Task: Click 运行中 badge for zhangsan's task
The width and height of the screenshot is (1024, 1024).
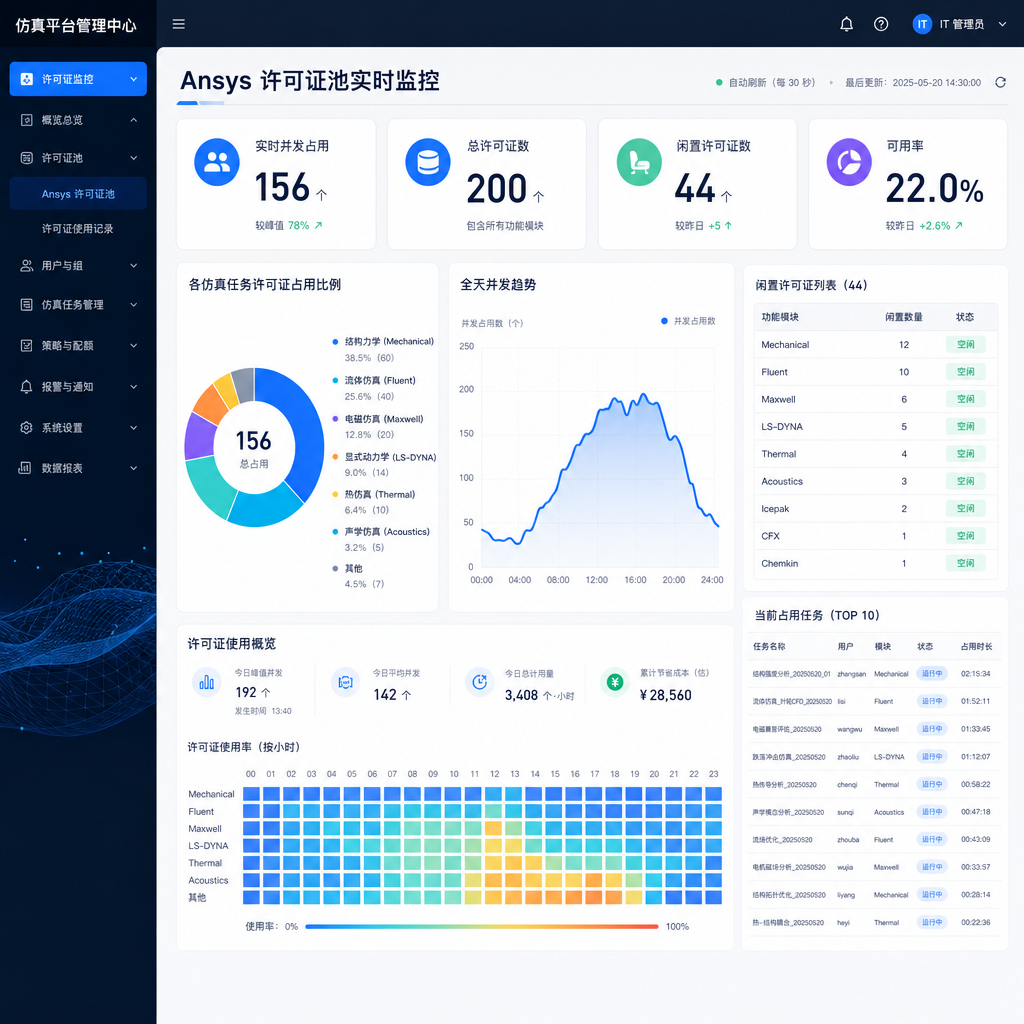Action: tap(932, 673)
